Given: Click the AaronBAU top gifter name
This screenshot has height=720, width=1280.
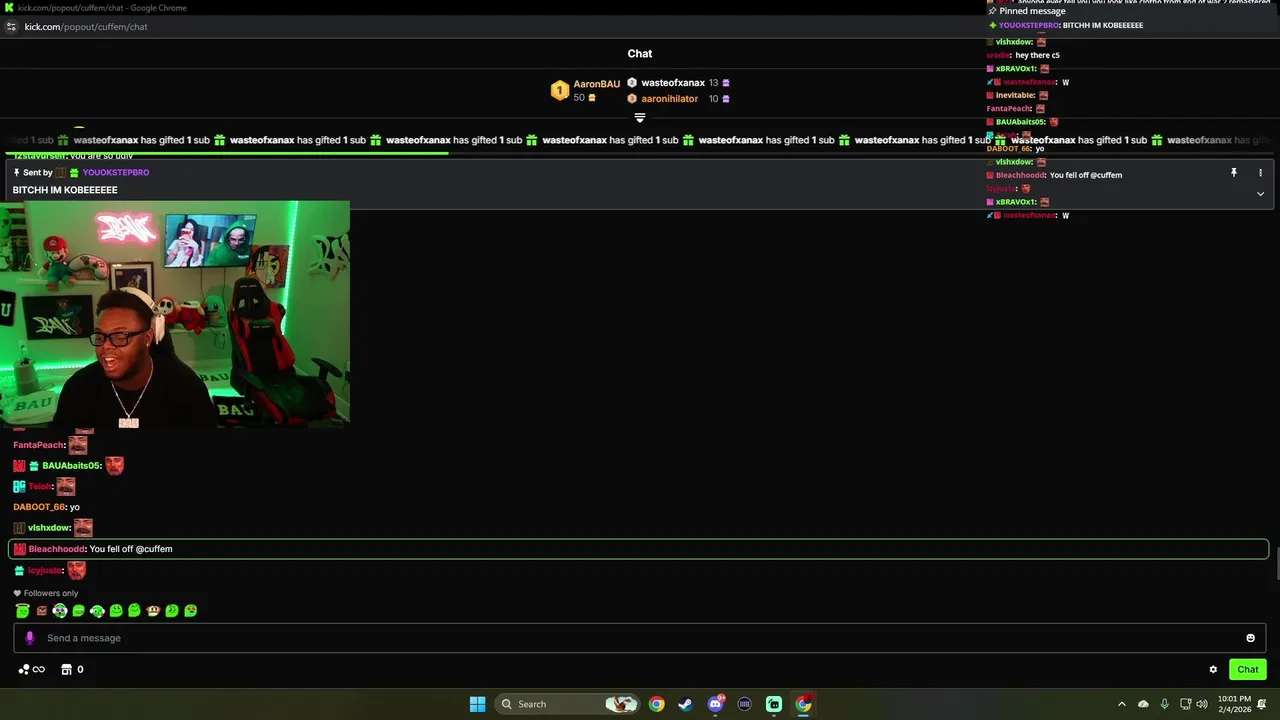Looking at the screenshot, I should tap(597, 84).
